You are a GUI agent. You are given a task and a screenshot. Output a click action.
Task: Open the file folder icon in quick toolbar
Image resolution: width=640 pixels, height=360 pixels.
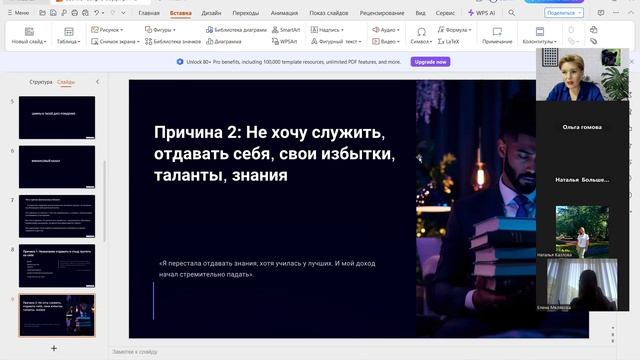tap(42, 13)
